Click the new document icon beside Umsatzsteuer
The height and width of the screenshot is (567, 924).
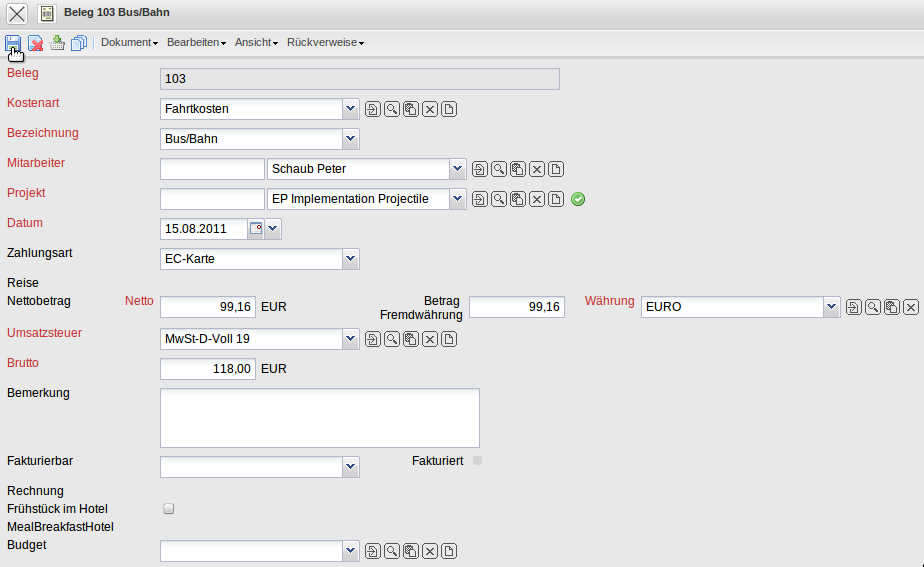point(449,340)
